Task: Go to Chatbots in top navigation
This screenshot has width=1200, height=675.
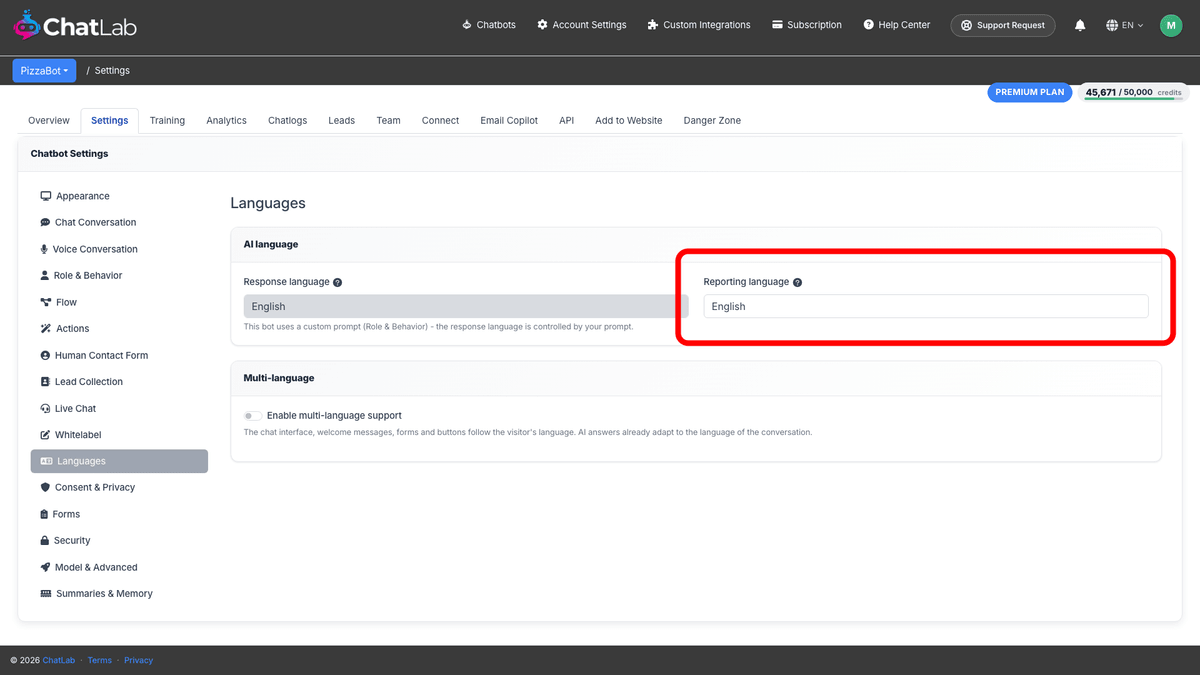Action: (x=489, y=25)
